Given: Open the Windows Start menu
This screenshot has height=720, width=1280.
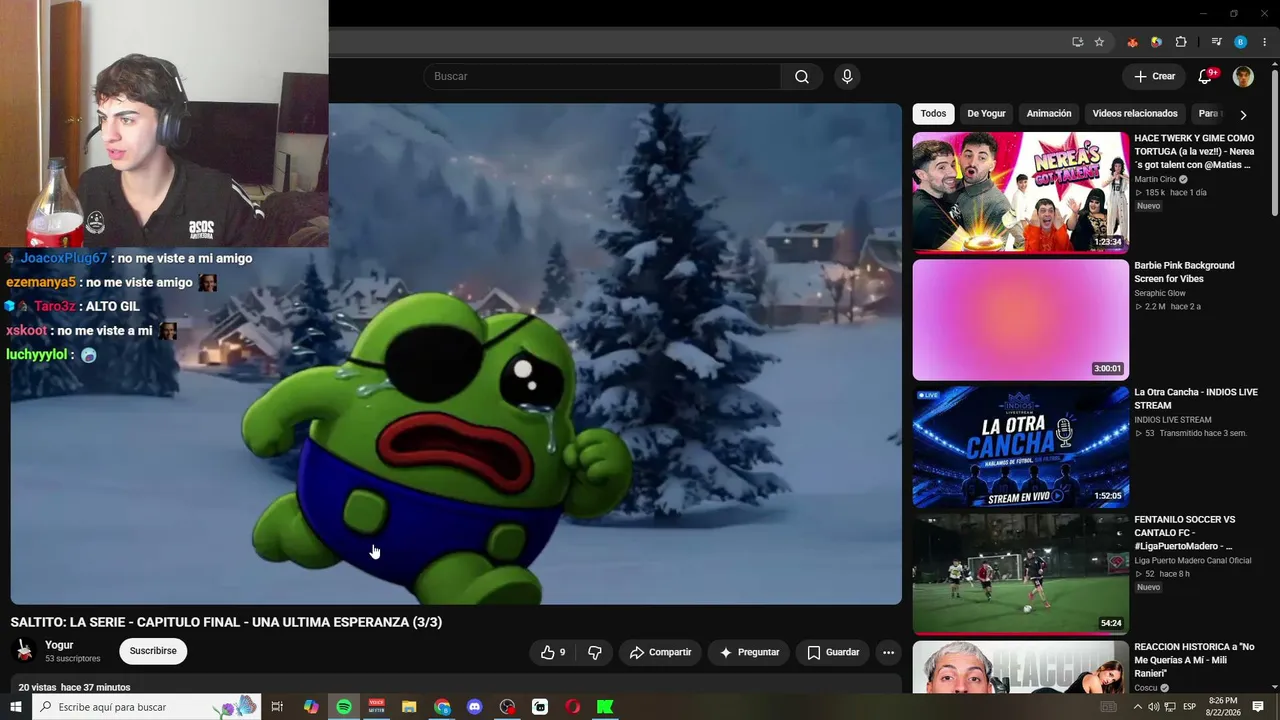Looking at the screenshot, I should [x=16, y=707].
